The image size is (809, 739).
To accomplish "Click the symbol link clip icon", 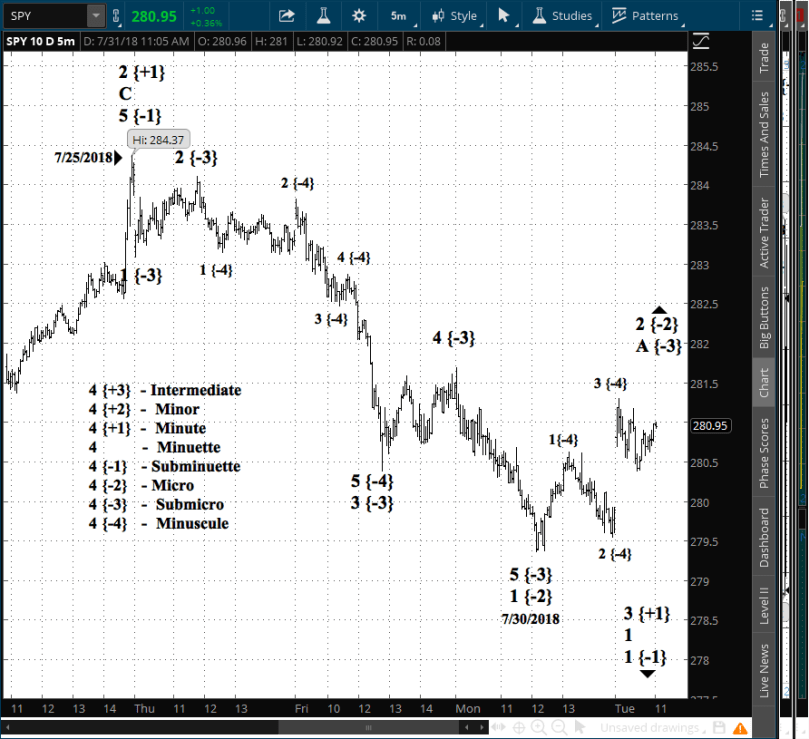I will [x=116, y=16].
